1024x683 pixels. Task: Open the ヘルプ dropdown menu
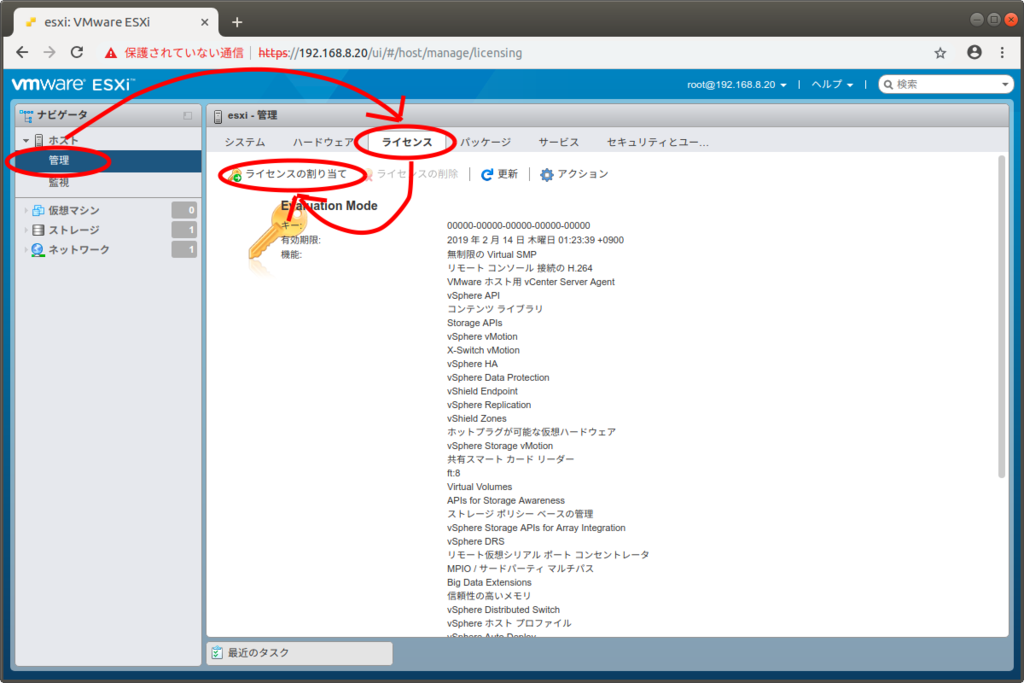point(832,84)
